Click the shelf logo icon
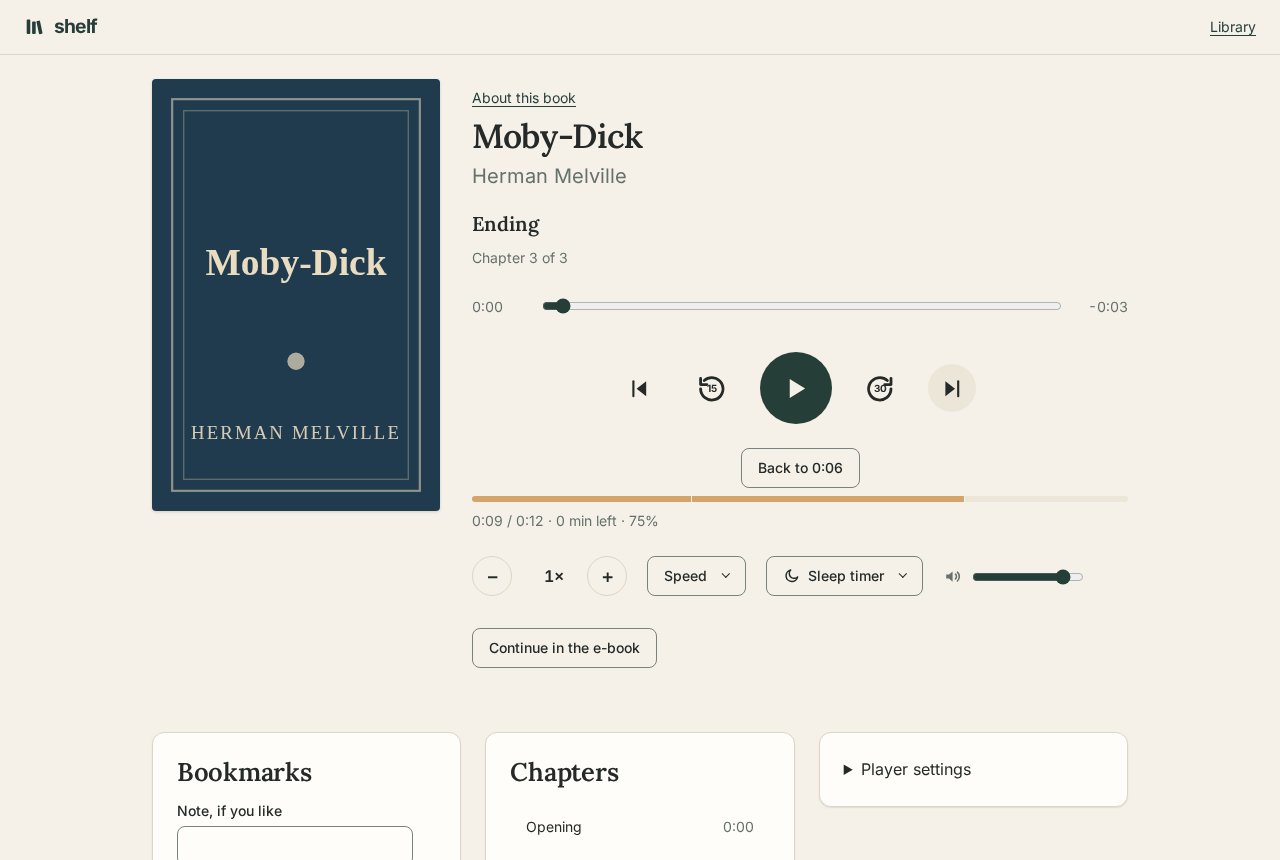Viewport: 1280px width, 860px height. [34, 27]
